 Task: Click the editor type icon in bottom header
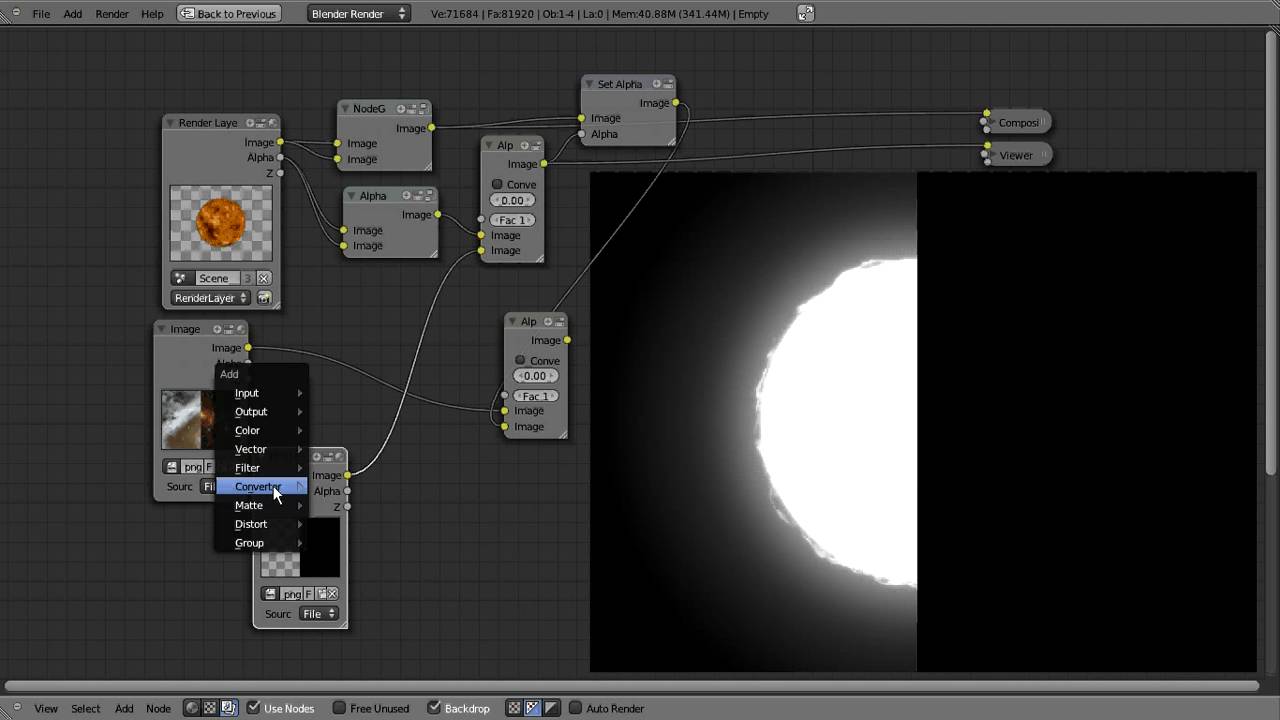[16, 708]
